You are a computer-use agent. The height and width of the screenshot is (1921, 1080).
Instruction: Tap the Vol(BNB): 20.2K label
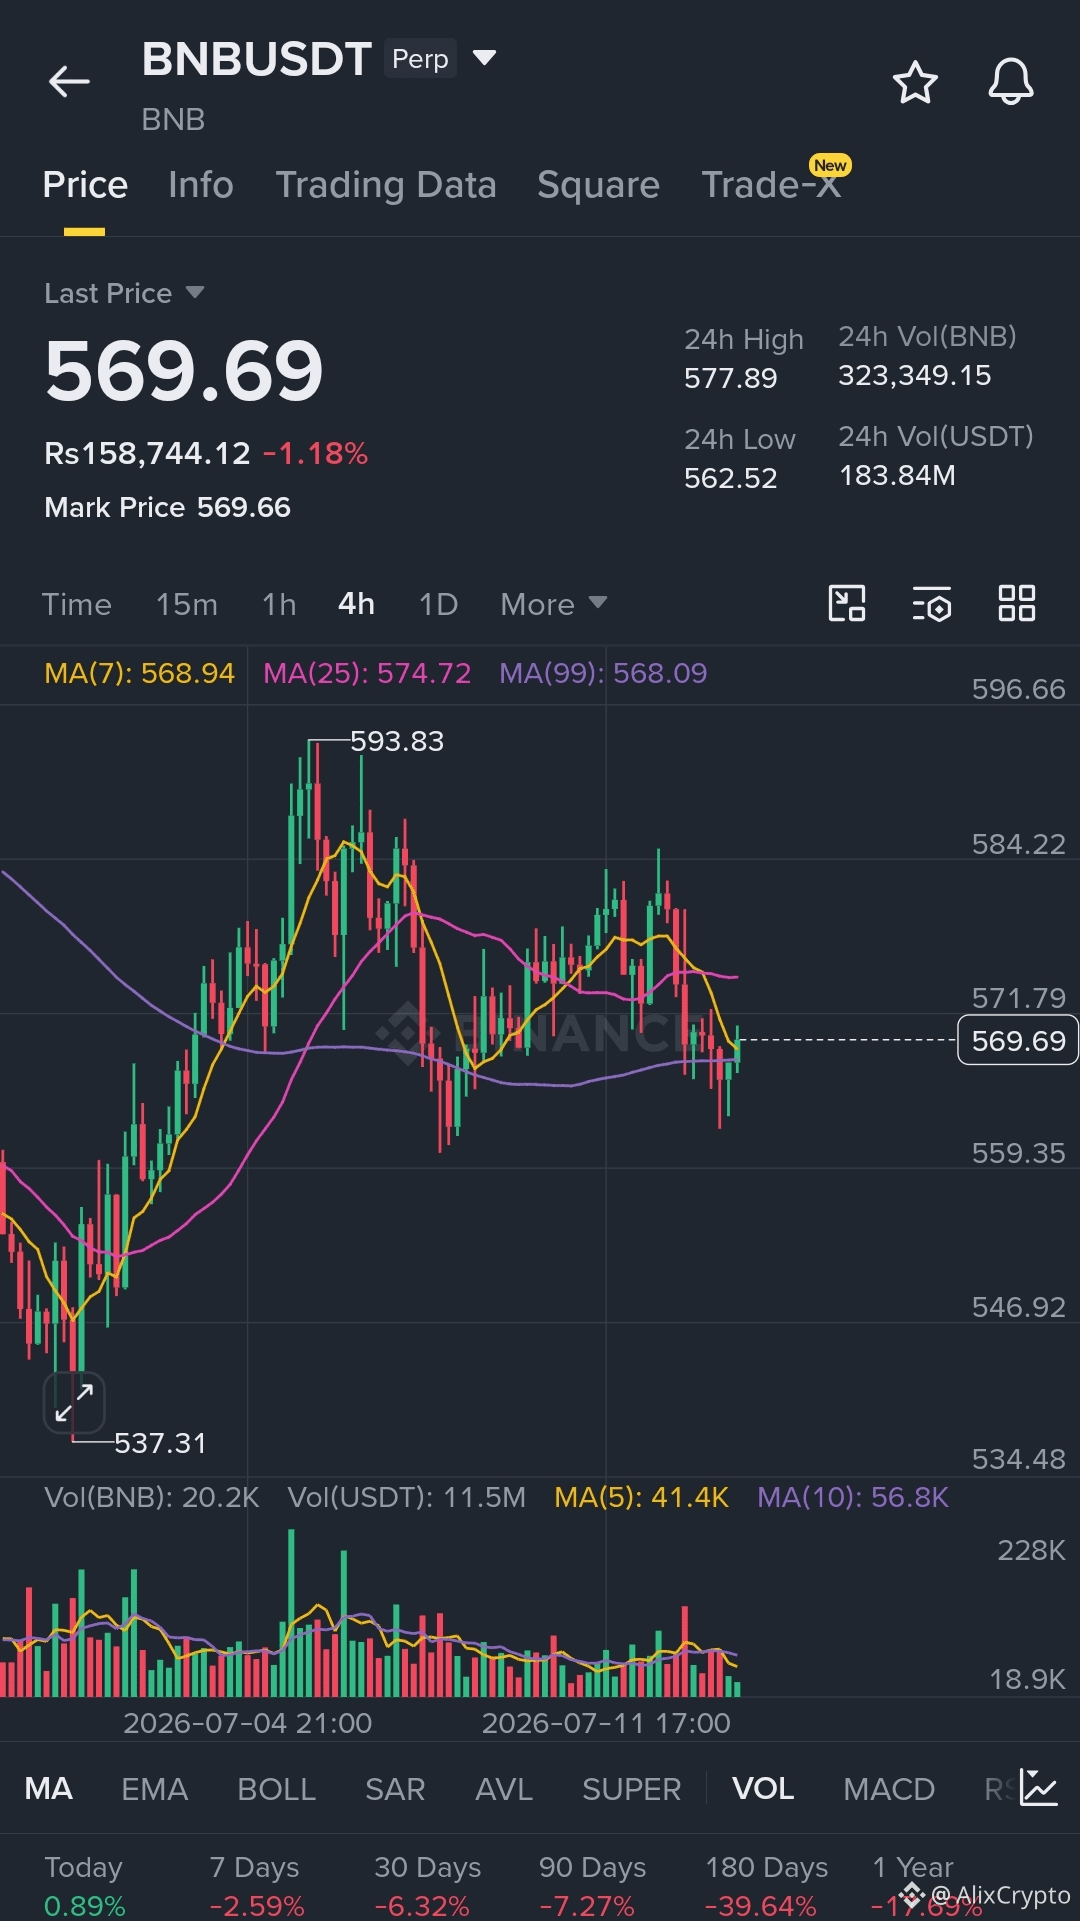point(152,1497)
